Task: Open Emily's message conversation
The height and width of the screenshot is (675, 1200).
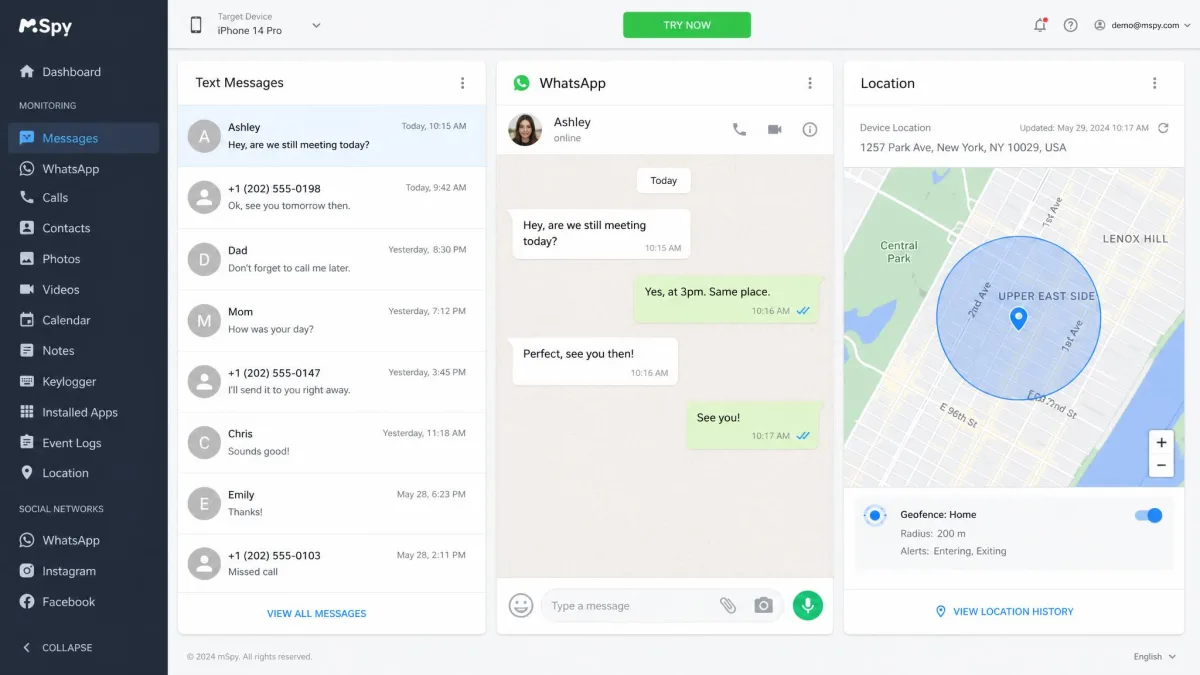Action: 331,503
